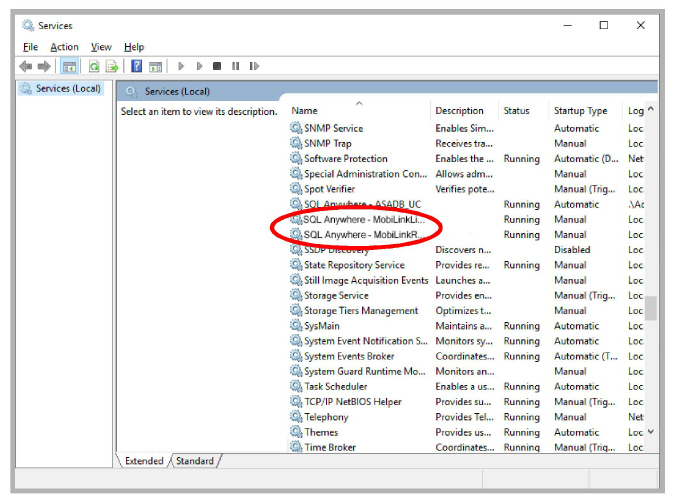Select Special Administration Con... service
Image resolution: width=675 pixels, height=496 pixels.
tap(365, 174)
